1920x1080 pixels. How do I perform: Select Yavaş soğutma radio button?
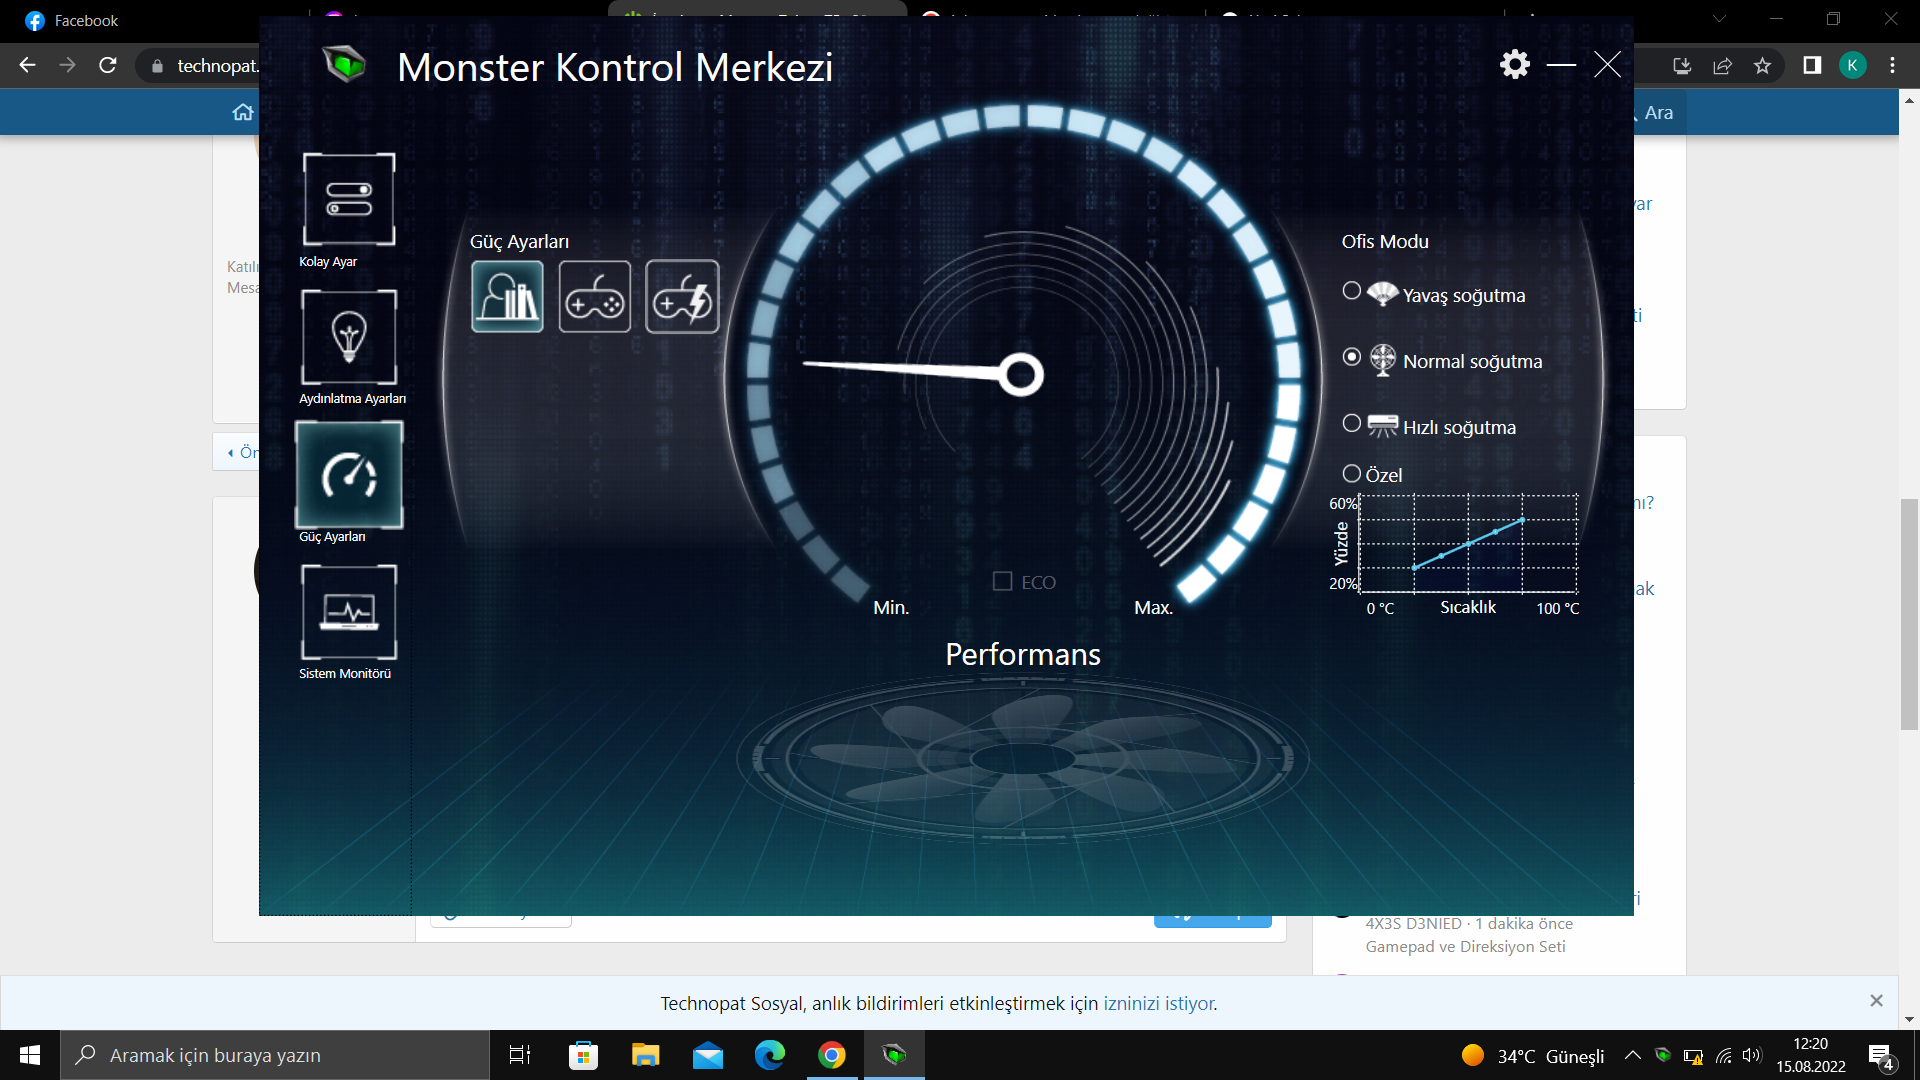[1352, 291]
